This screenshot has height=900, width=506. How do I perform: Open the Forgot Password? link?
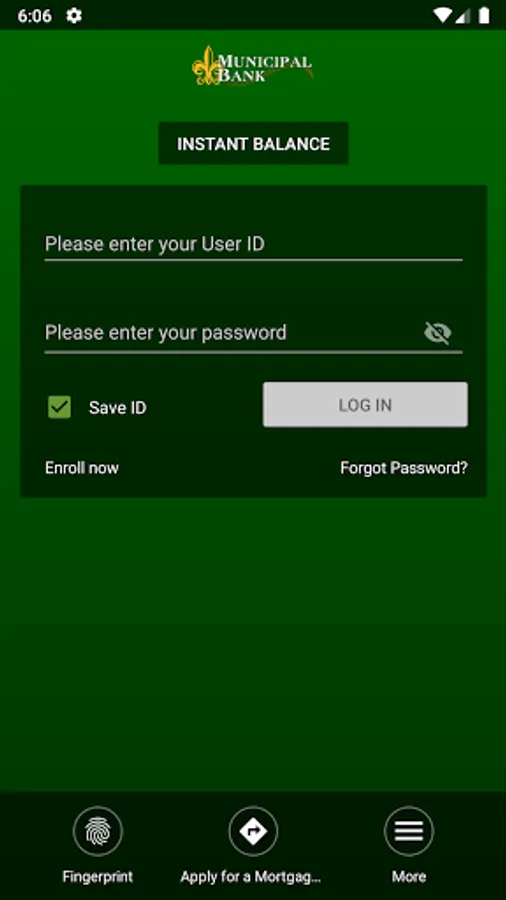coord(404,468)
